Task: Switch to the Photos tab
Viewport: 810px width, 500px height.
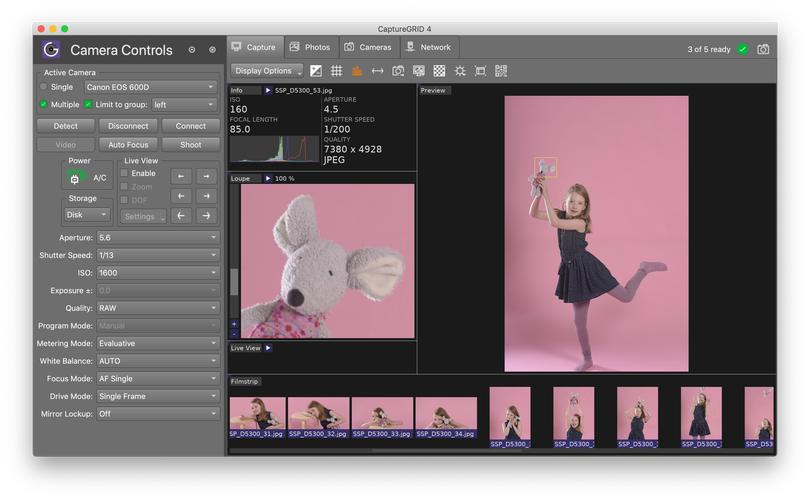Action: [309, 47]
